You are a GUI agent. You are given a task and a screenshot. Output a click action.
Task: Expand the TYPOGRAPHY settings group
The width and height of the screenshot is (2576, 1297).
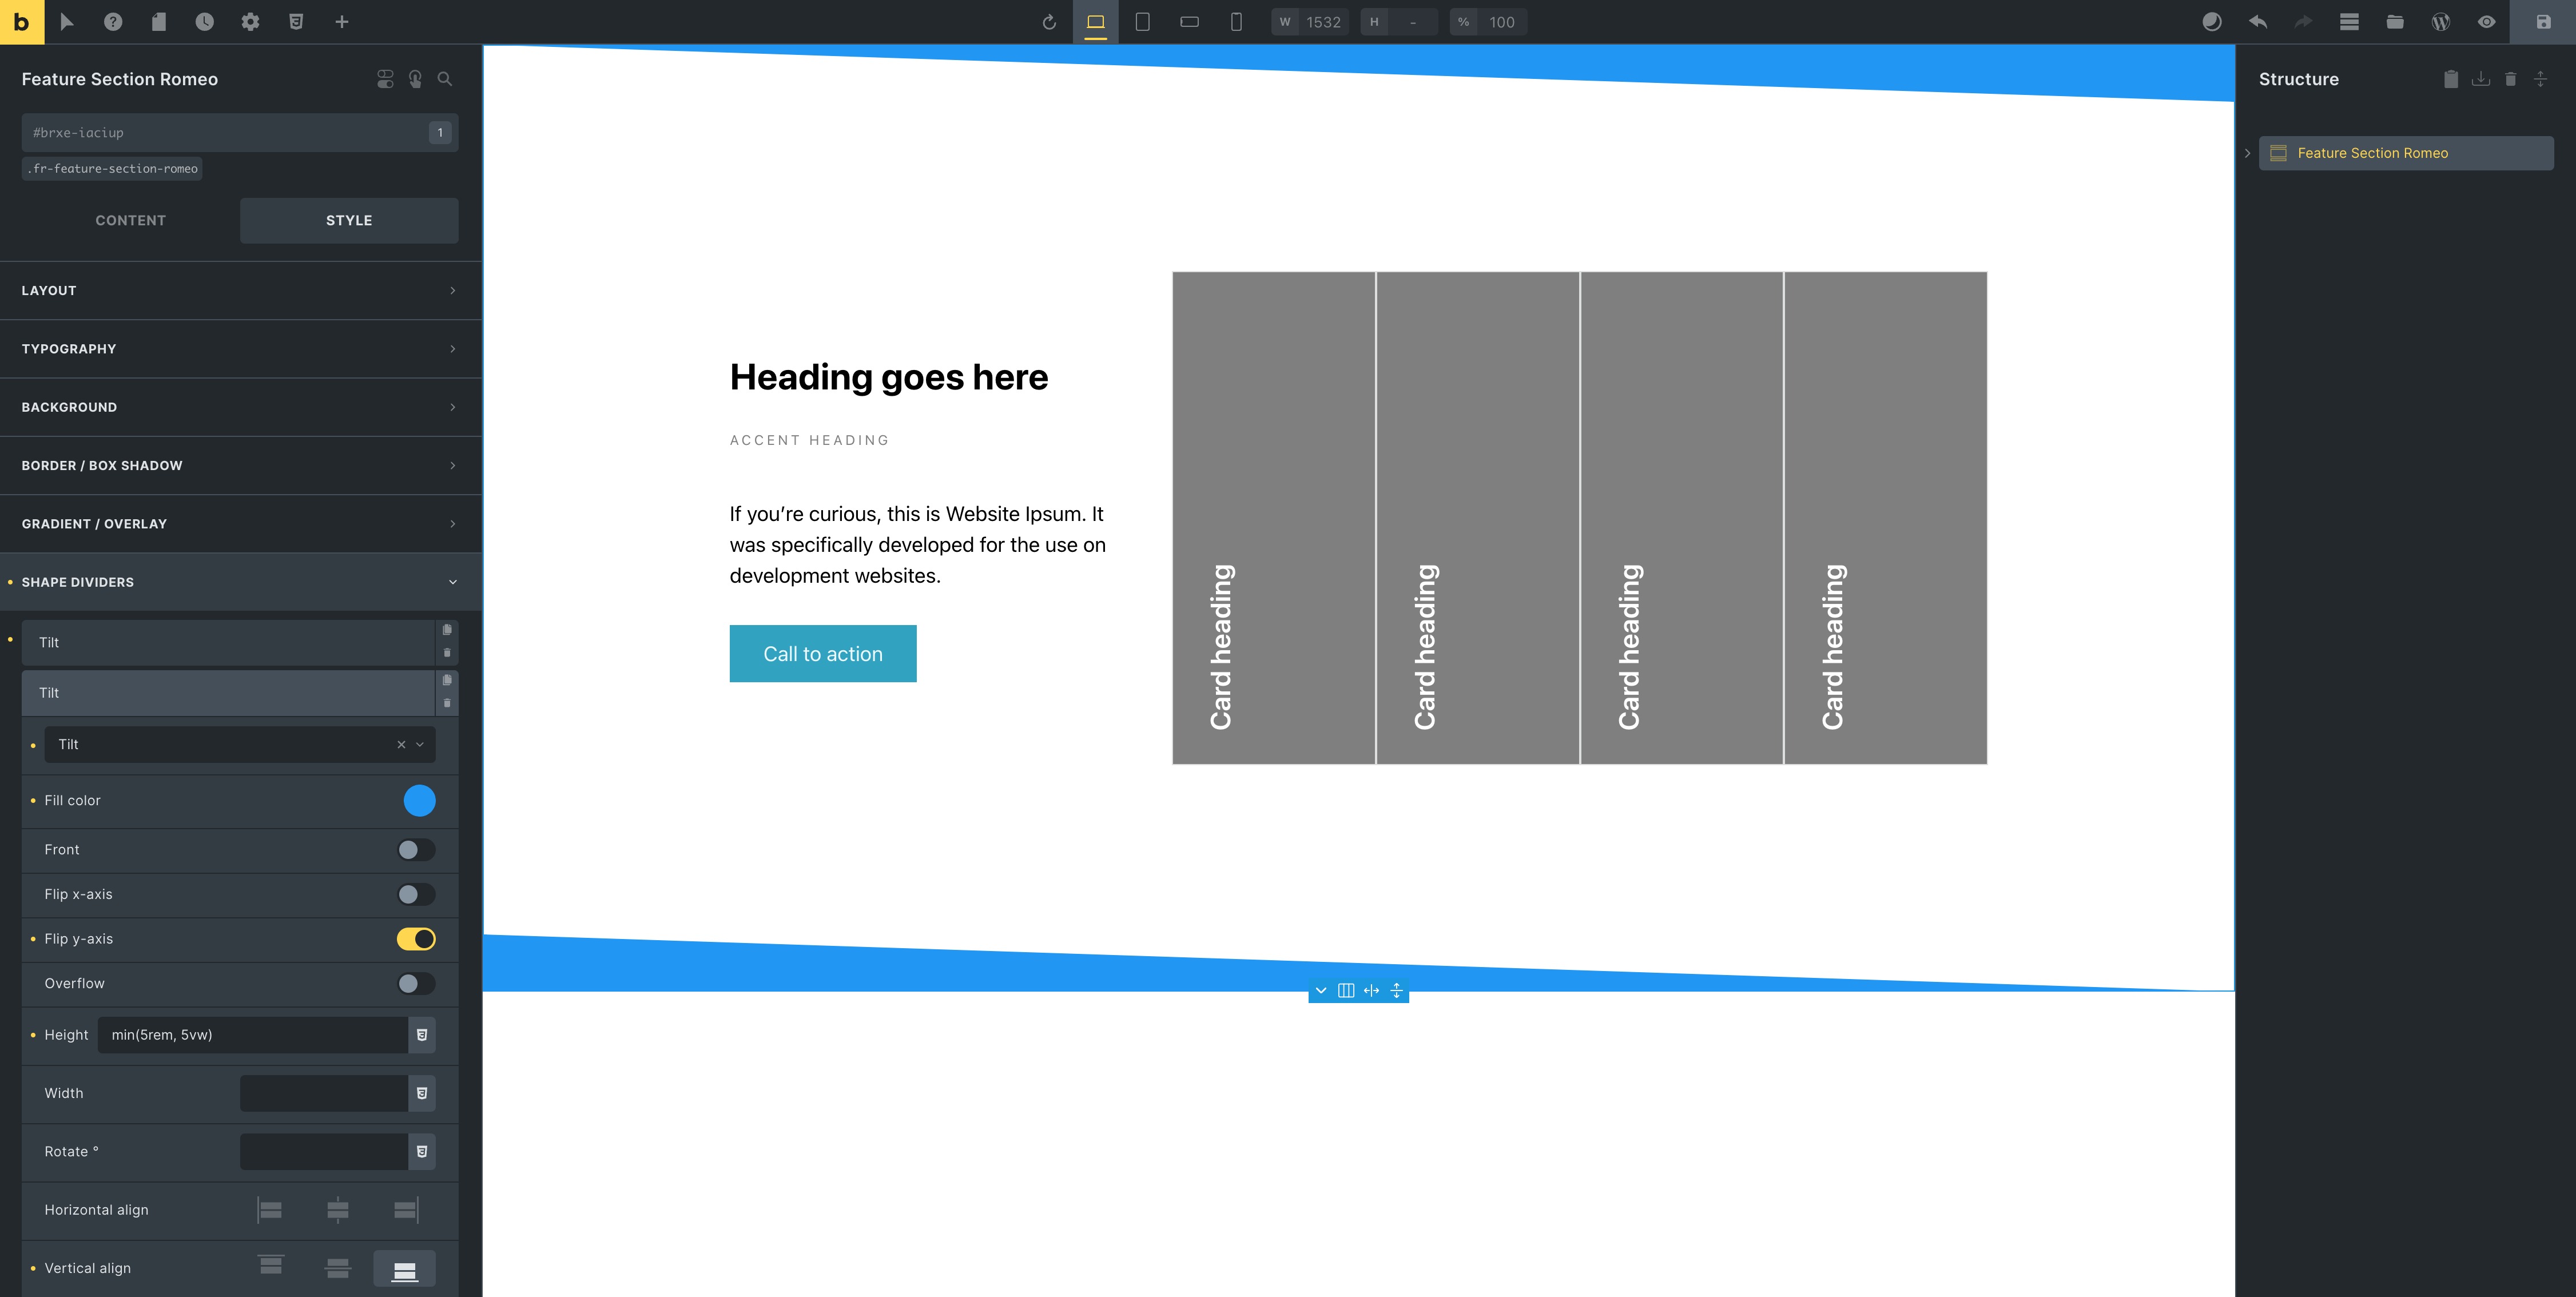[241, 349]
